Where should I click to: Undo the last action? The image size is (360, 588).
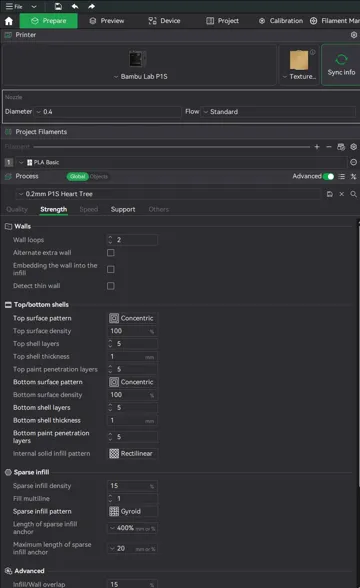click(75, 6)
